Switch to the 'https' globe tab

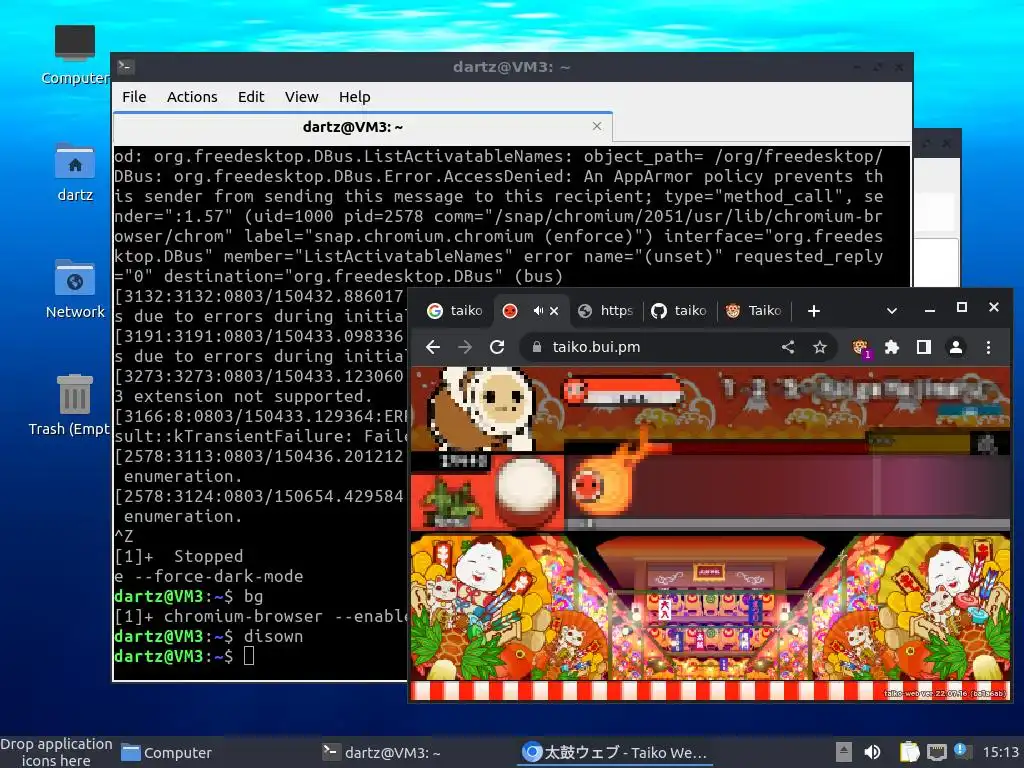coord(605,311)
